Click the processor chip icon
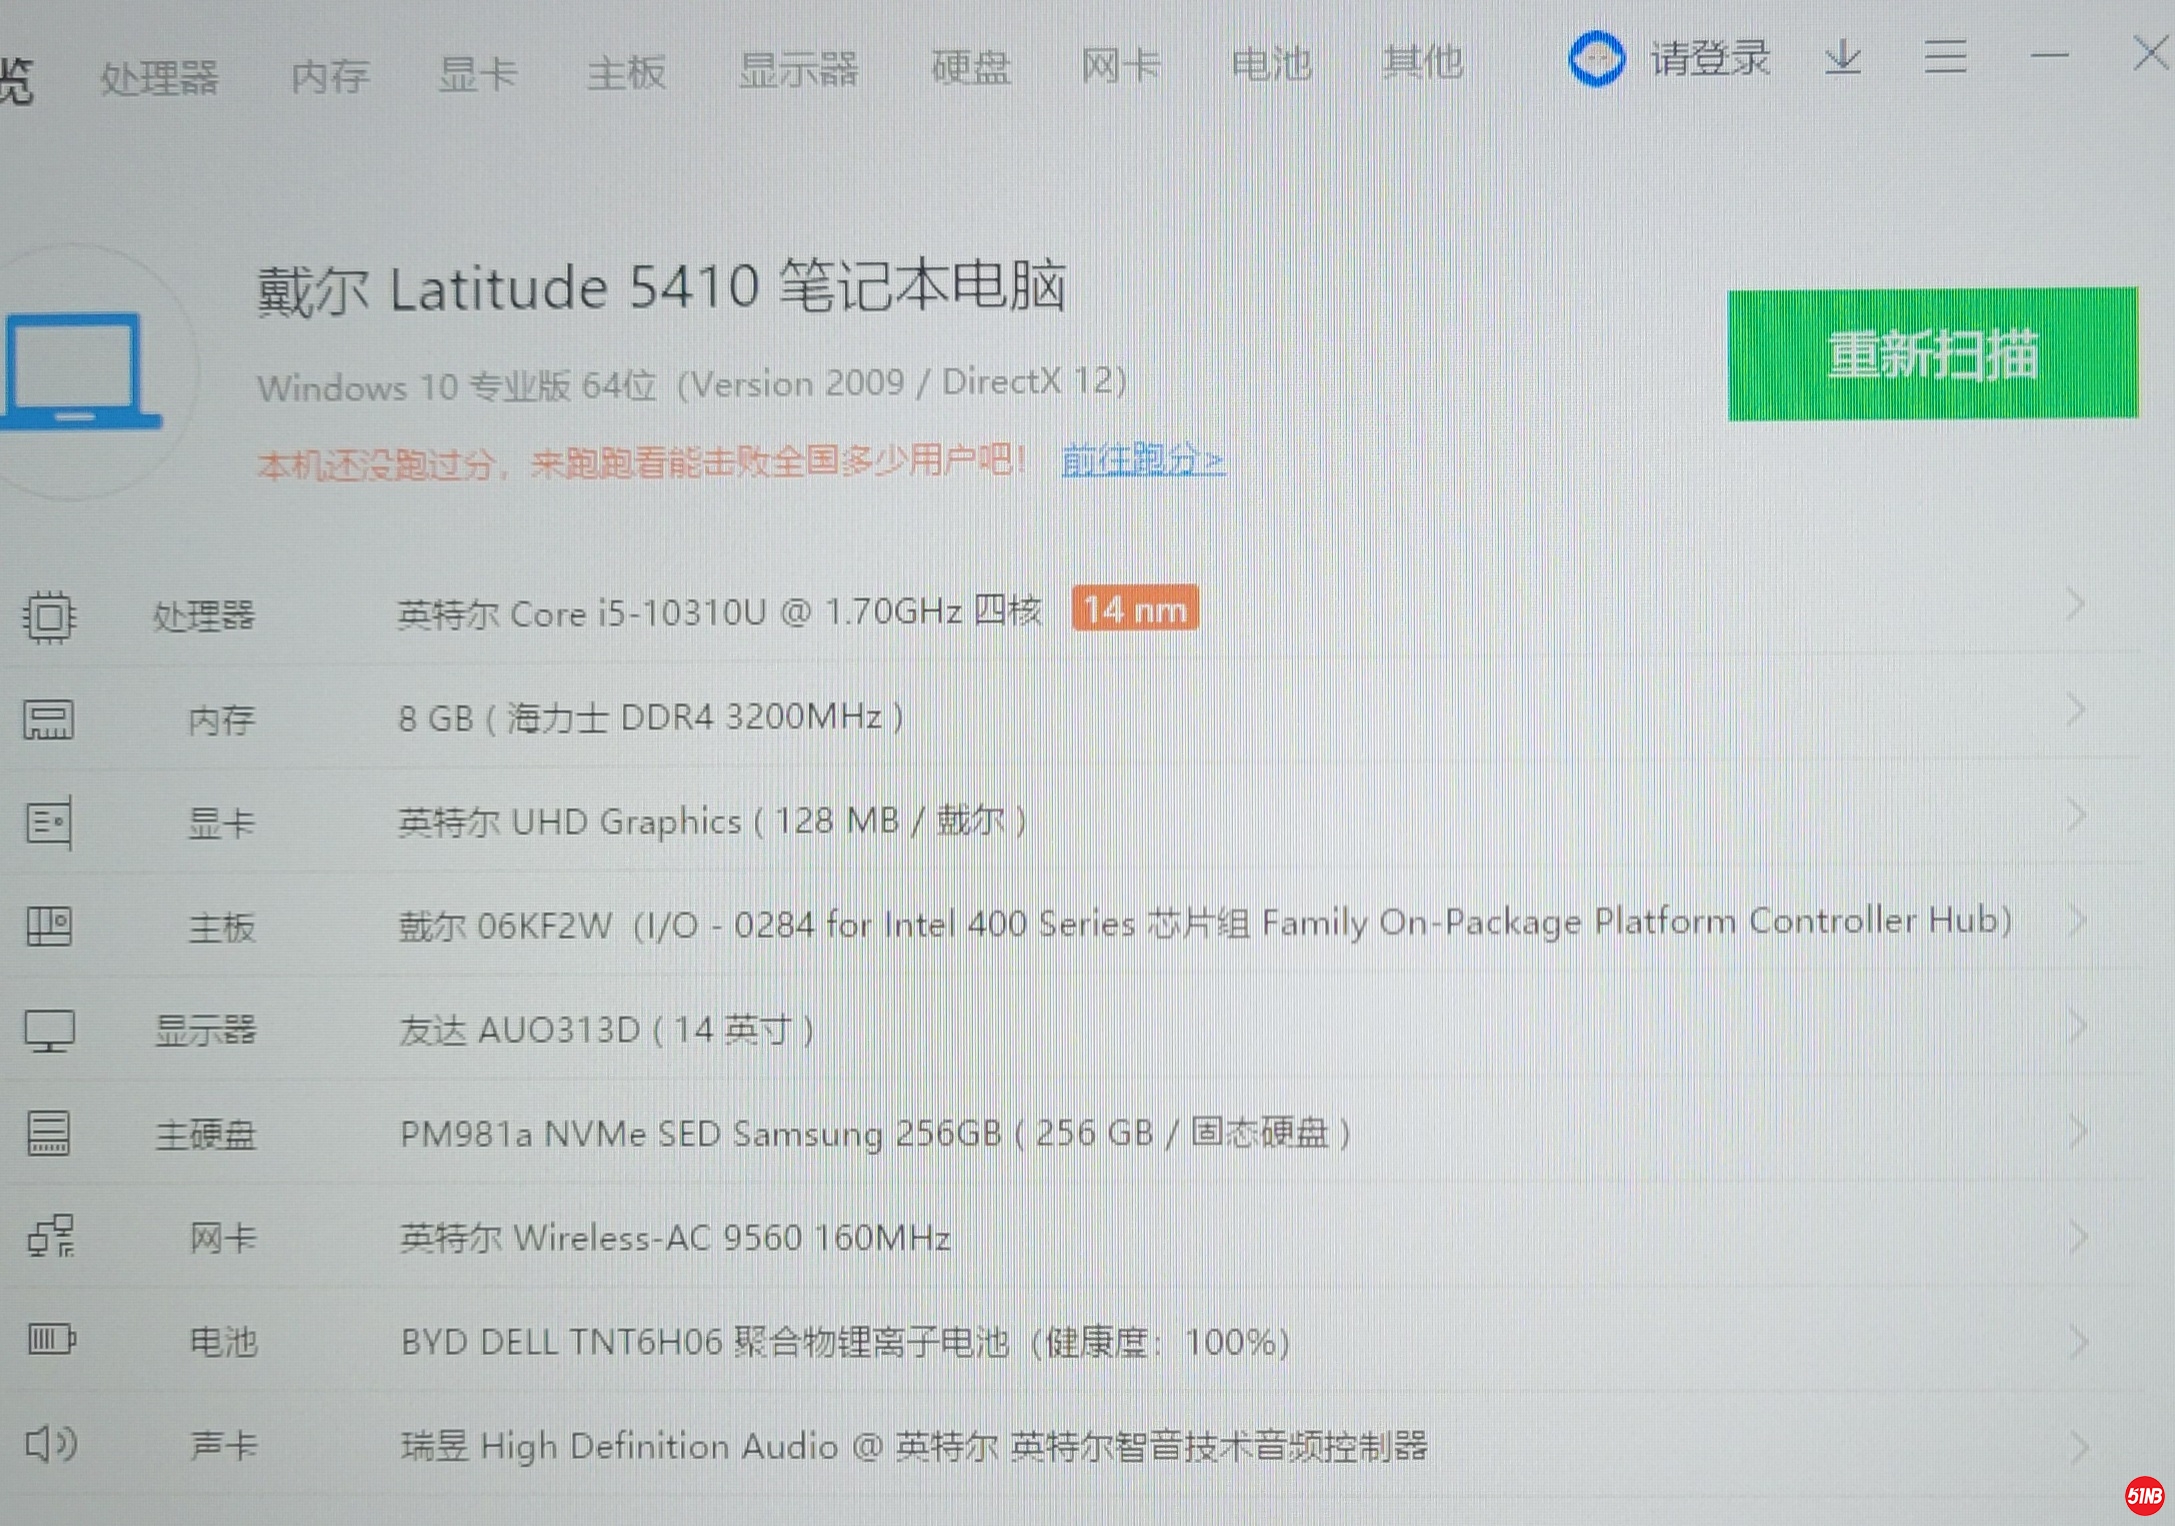This screenshot has height=1526, width=2175. (x=49, y=616)
